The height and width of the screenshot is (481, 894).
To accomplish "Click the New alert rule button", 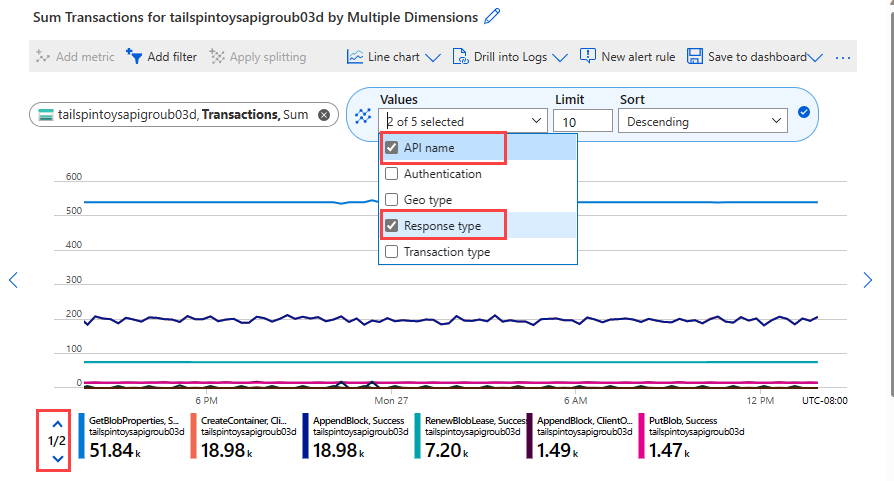I will (x=628, y=57).
